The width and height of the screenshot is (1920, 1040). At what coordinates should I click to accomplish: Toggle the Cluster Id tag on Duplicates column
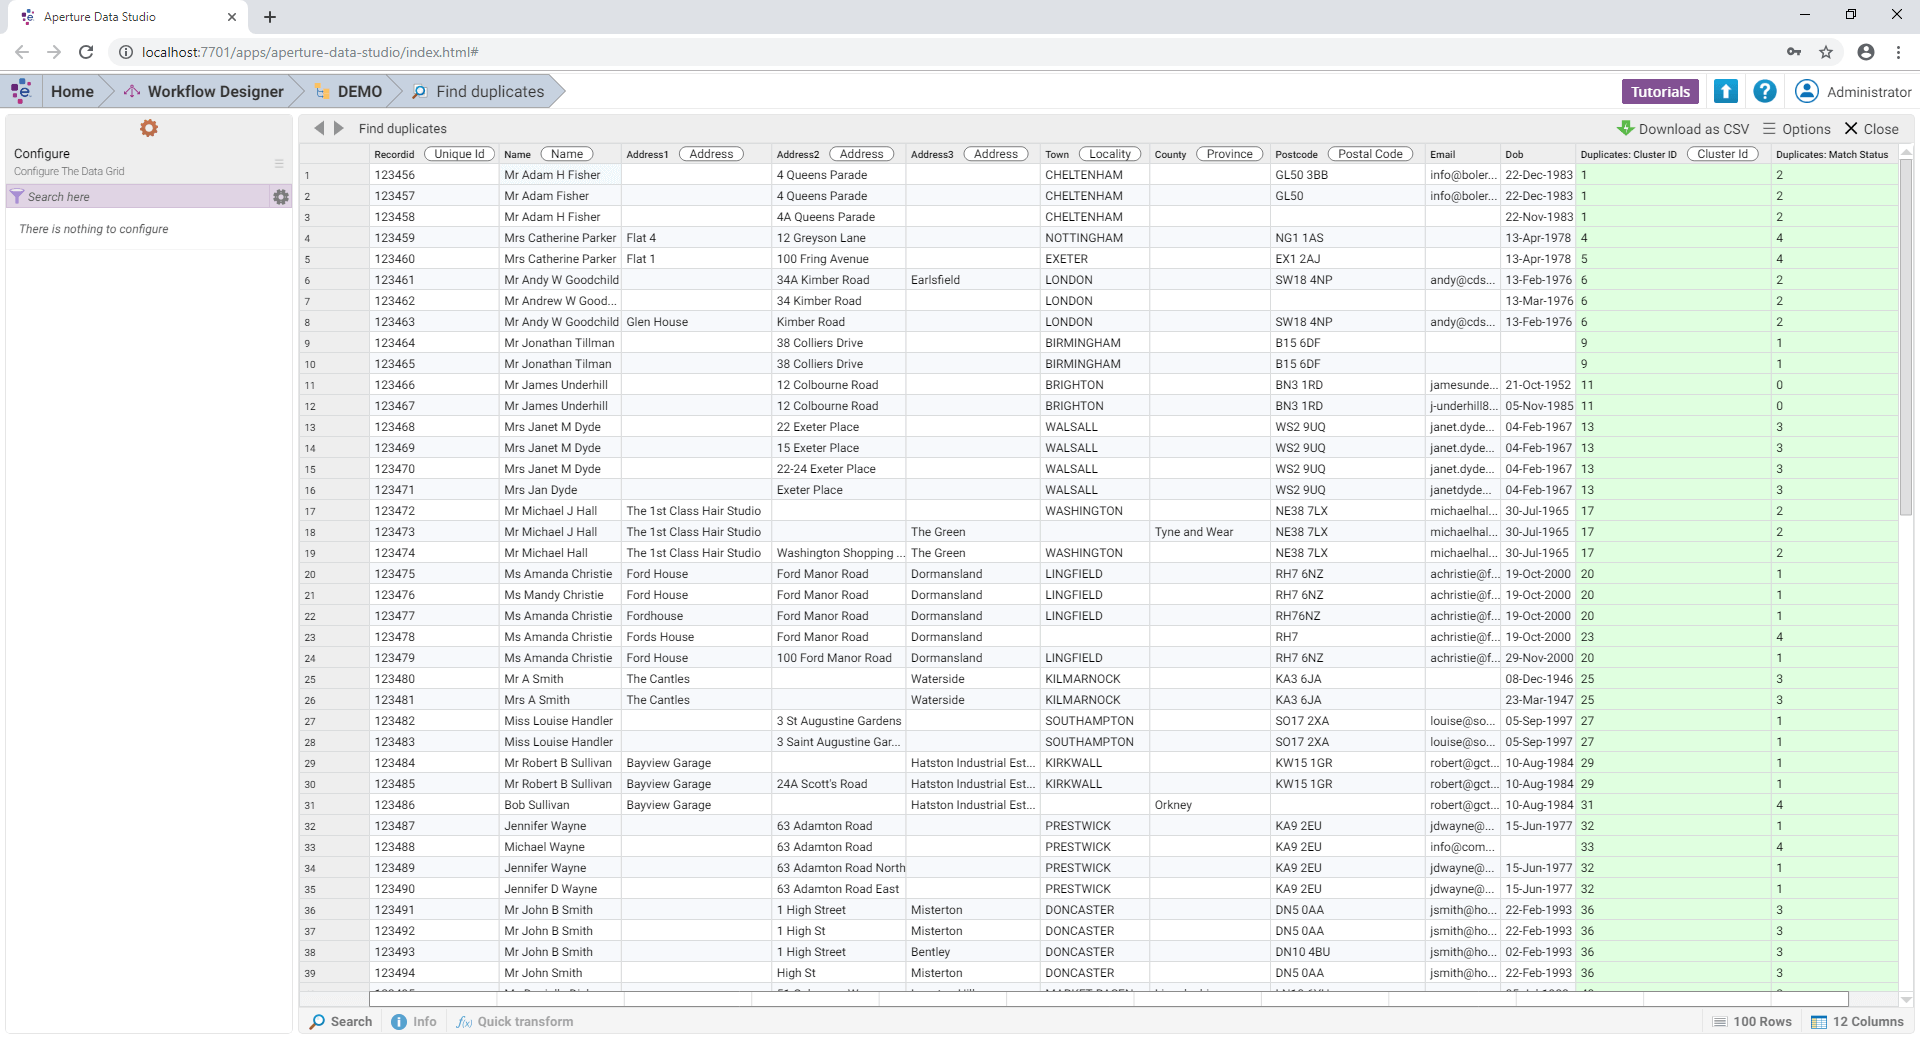(1722, 153)
